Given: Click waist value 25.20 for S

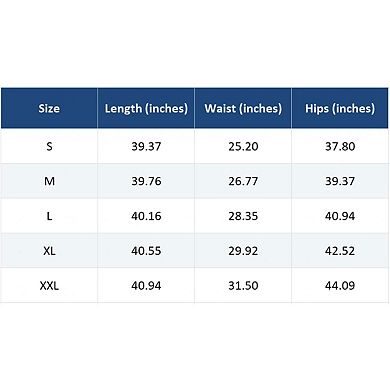Looking at the screenshot, I should point(243,146).
